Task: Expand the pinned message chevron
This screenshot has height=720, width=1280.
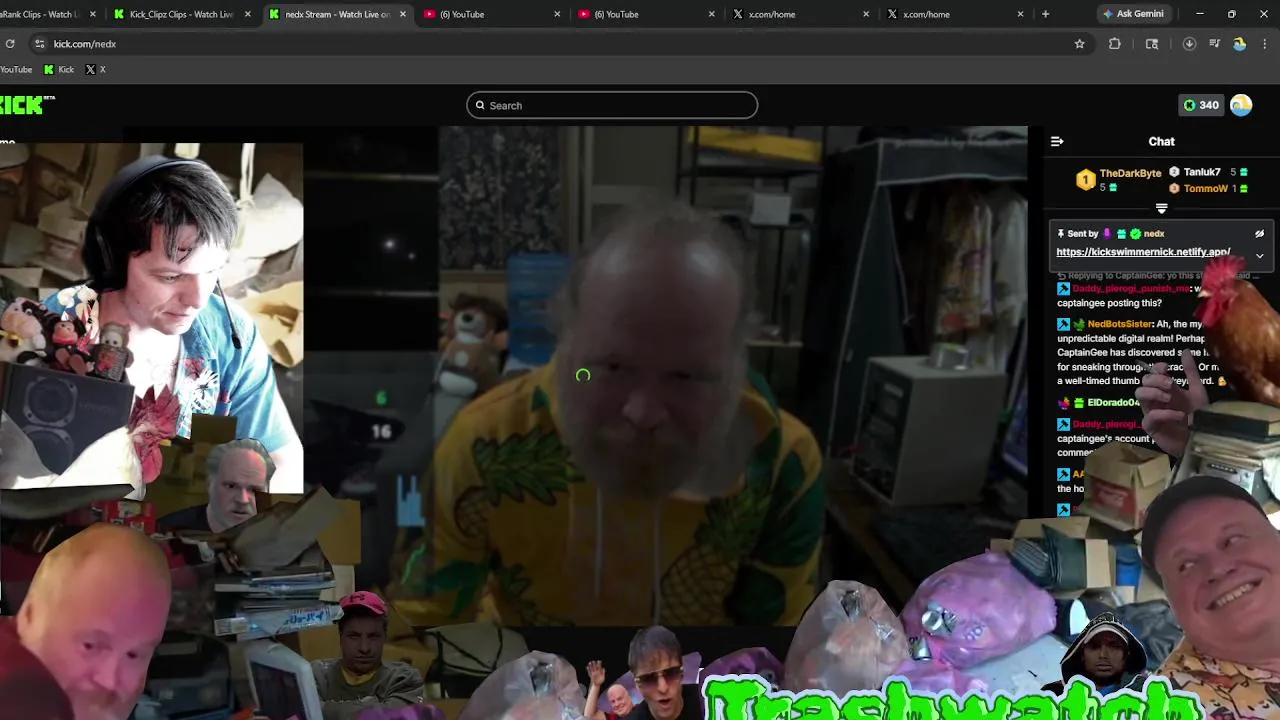Action: click(1259, 256)
